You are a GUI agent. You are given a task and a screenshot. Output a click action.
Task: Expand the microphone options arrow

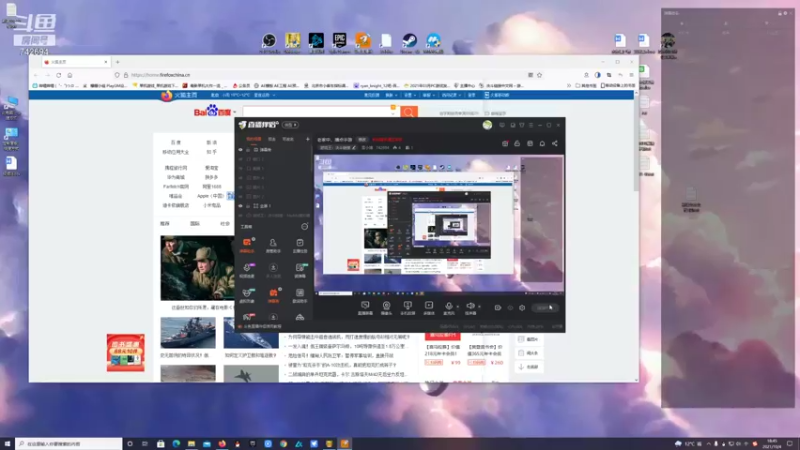click(x=457, y=307)
